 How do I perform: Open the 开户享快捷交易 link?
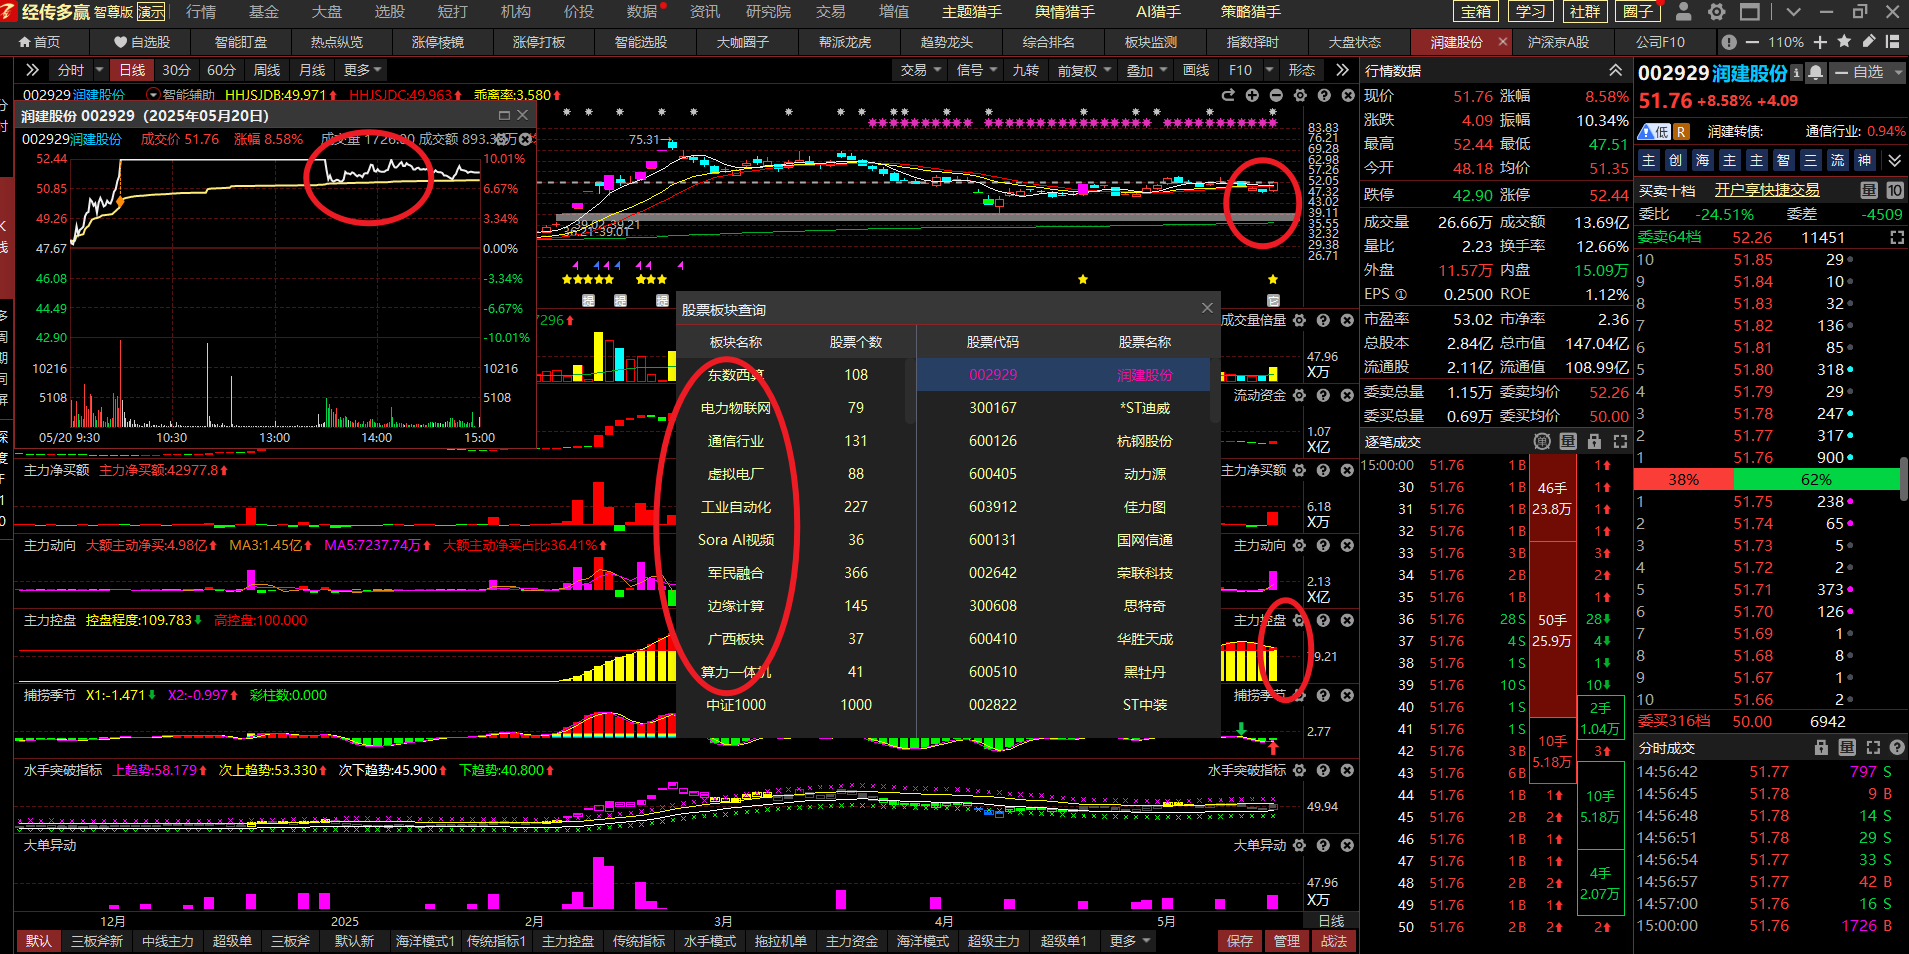coord(1766,190)
